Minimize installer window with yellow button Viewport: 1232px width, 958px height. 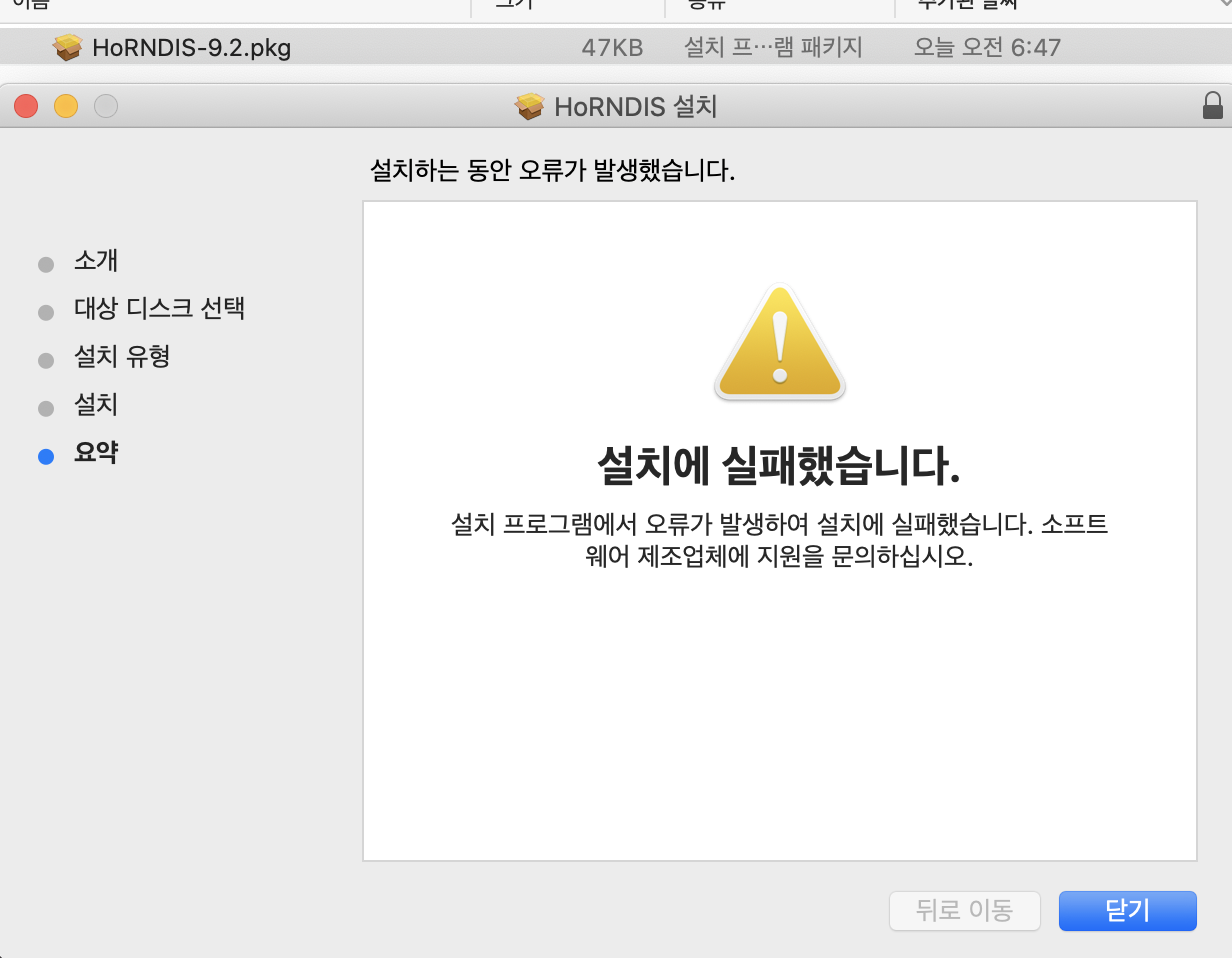pyautogui.click(x=66, y=106)
